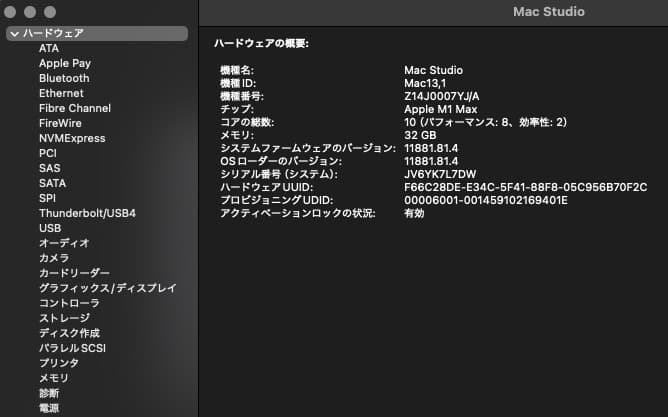Open グラフィックス/ディスプレイ details
Screen dimensions: 668x417
click(107, 288)
